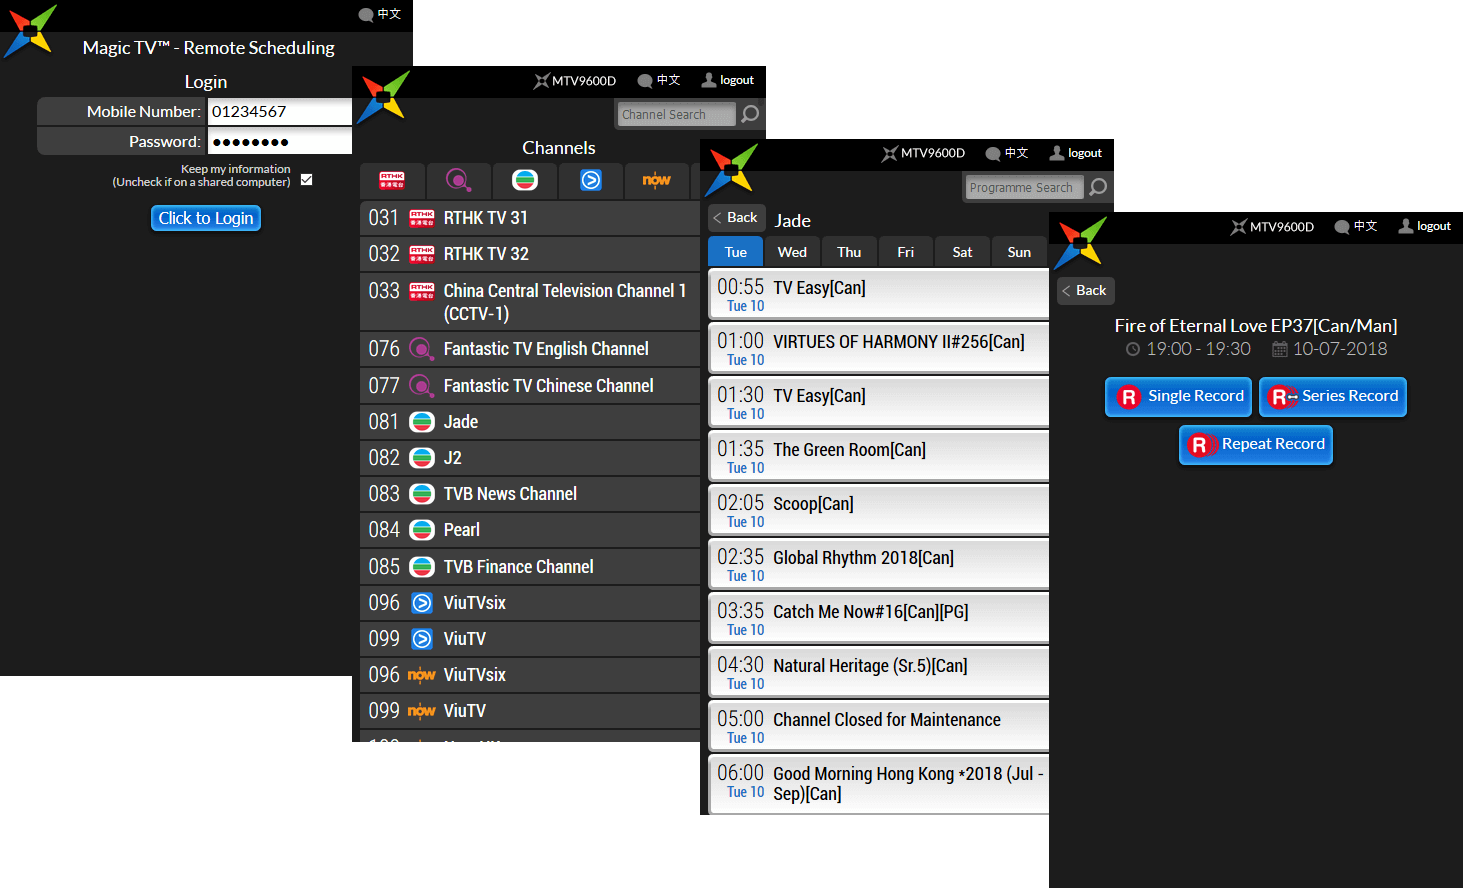The image size is (1463, 888).
Task: Select 03:35 Catch Me Now#16 programme
Action: pyautogui.click(x=878, y=618)
